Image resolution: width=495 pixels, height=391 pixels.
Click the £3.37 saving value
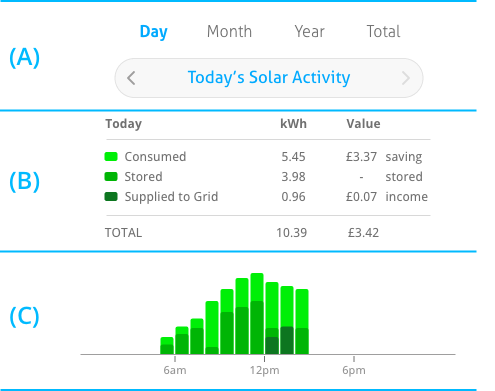[x=361, y=157]
